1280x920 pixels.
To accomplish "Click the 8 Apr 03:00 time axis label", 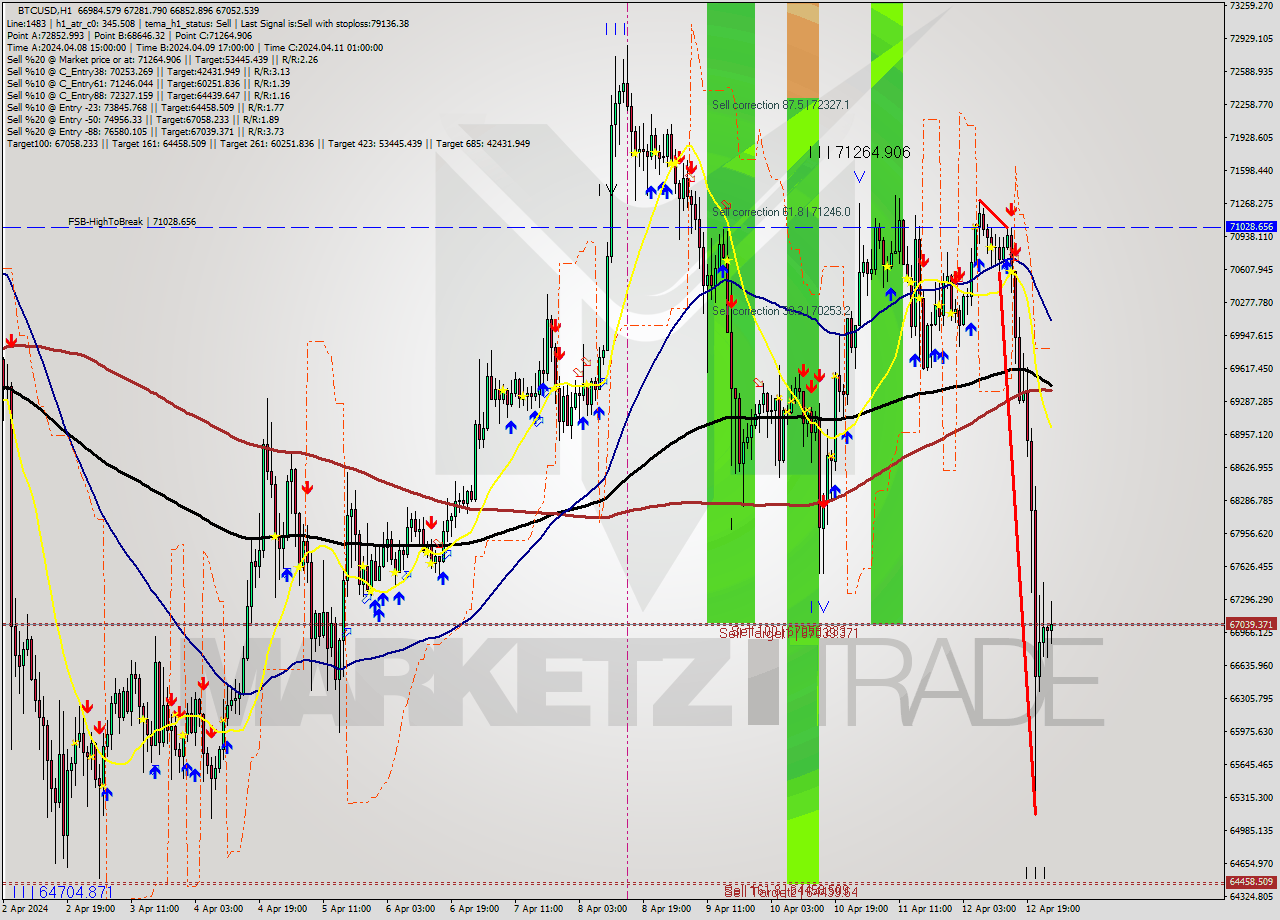I will 603,909.
